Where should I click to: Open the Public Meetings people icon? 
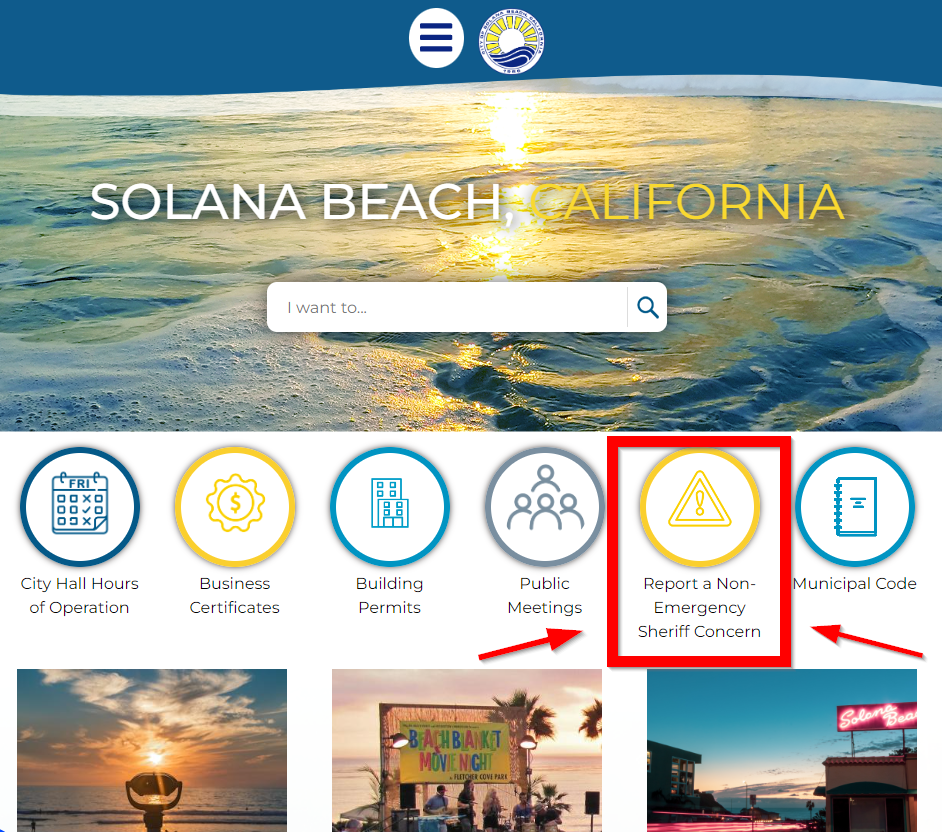pos(545,506)
